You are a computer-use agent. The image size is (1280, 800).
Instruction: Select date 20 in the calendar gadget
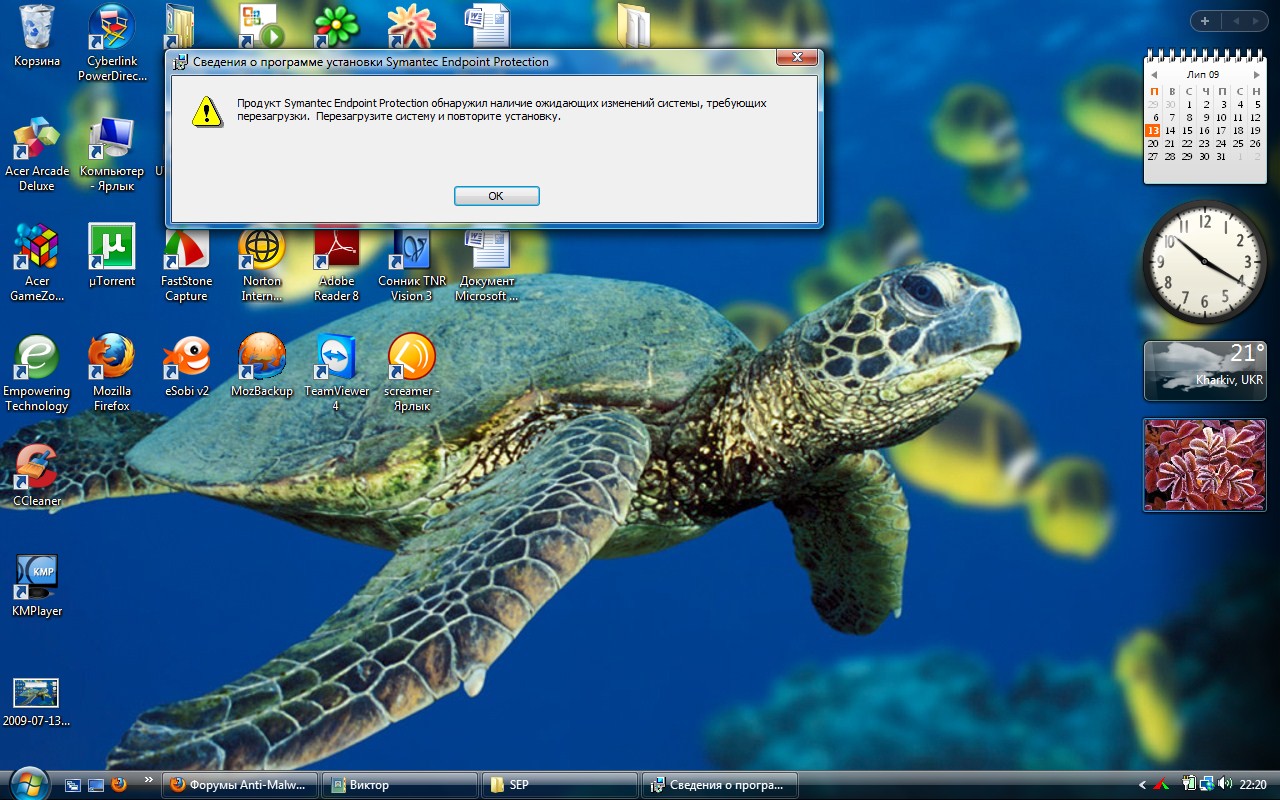click(x=1153, y=143)
